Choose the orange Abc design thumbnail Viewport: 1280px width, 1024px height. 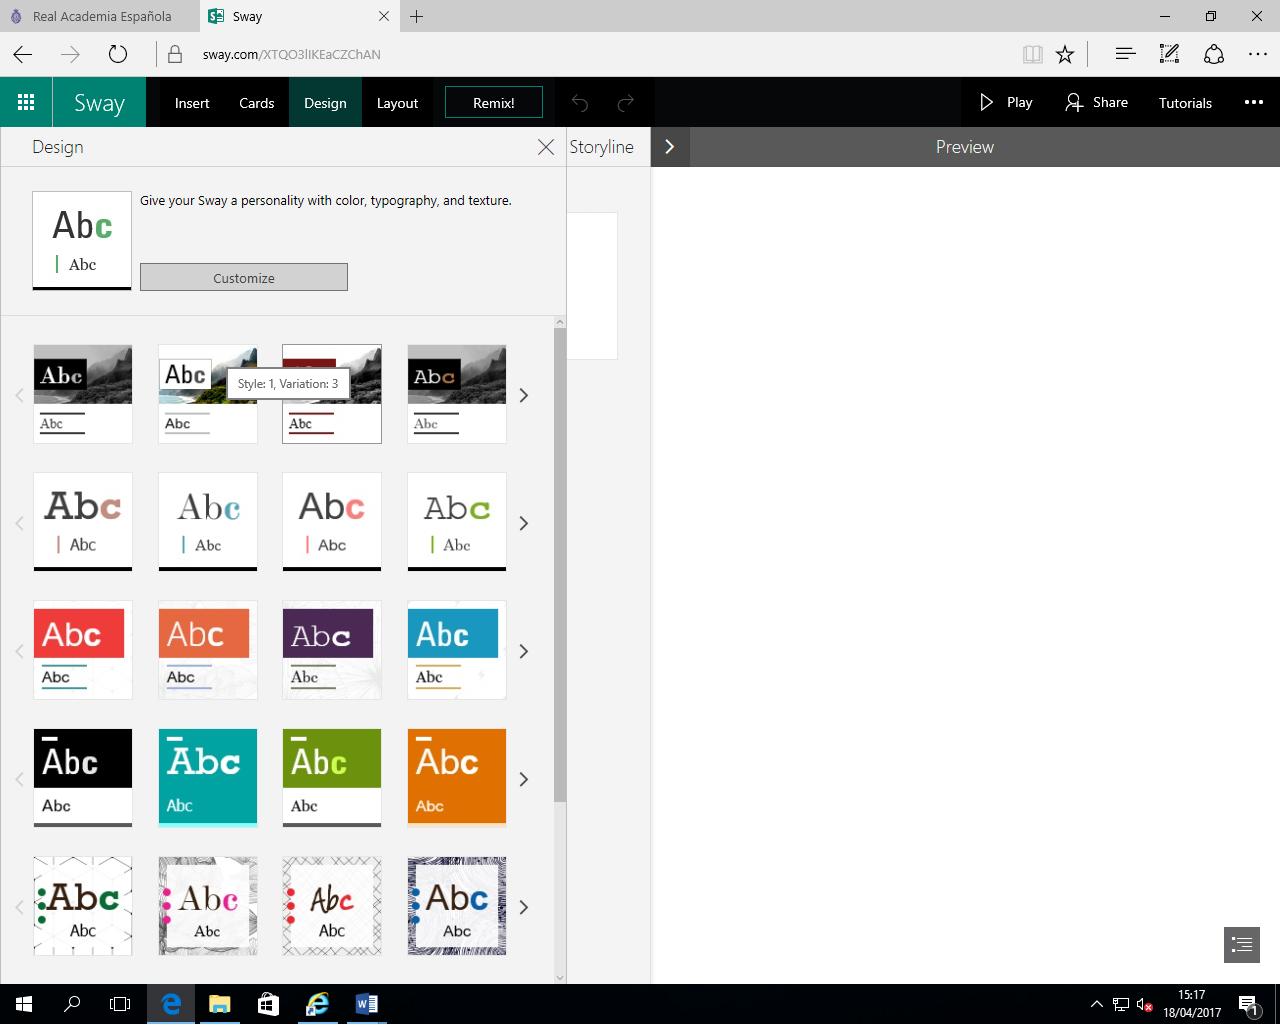click(x=457, y=777)
